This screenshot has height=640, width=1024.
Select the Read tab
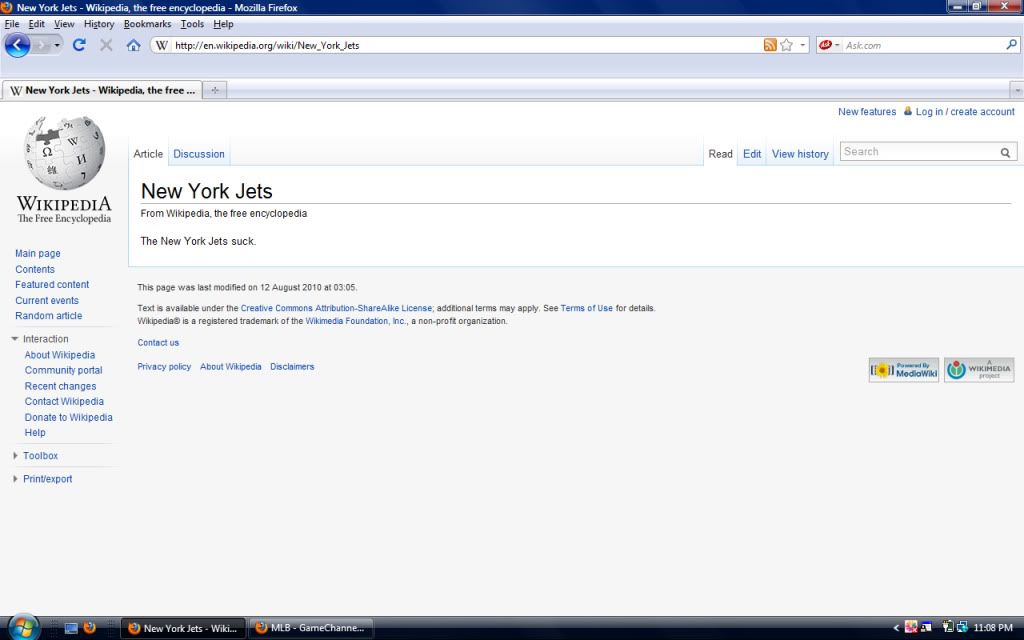720,154
